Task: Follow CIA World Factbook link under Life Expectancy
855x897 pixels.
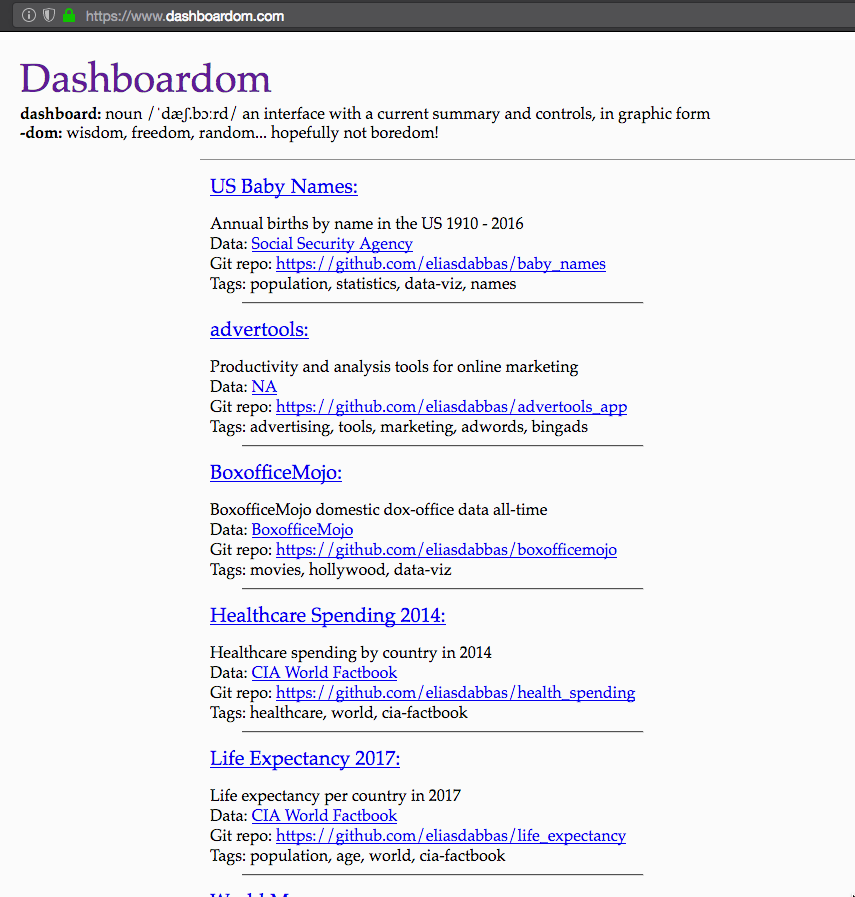Action: coord(324,816)
